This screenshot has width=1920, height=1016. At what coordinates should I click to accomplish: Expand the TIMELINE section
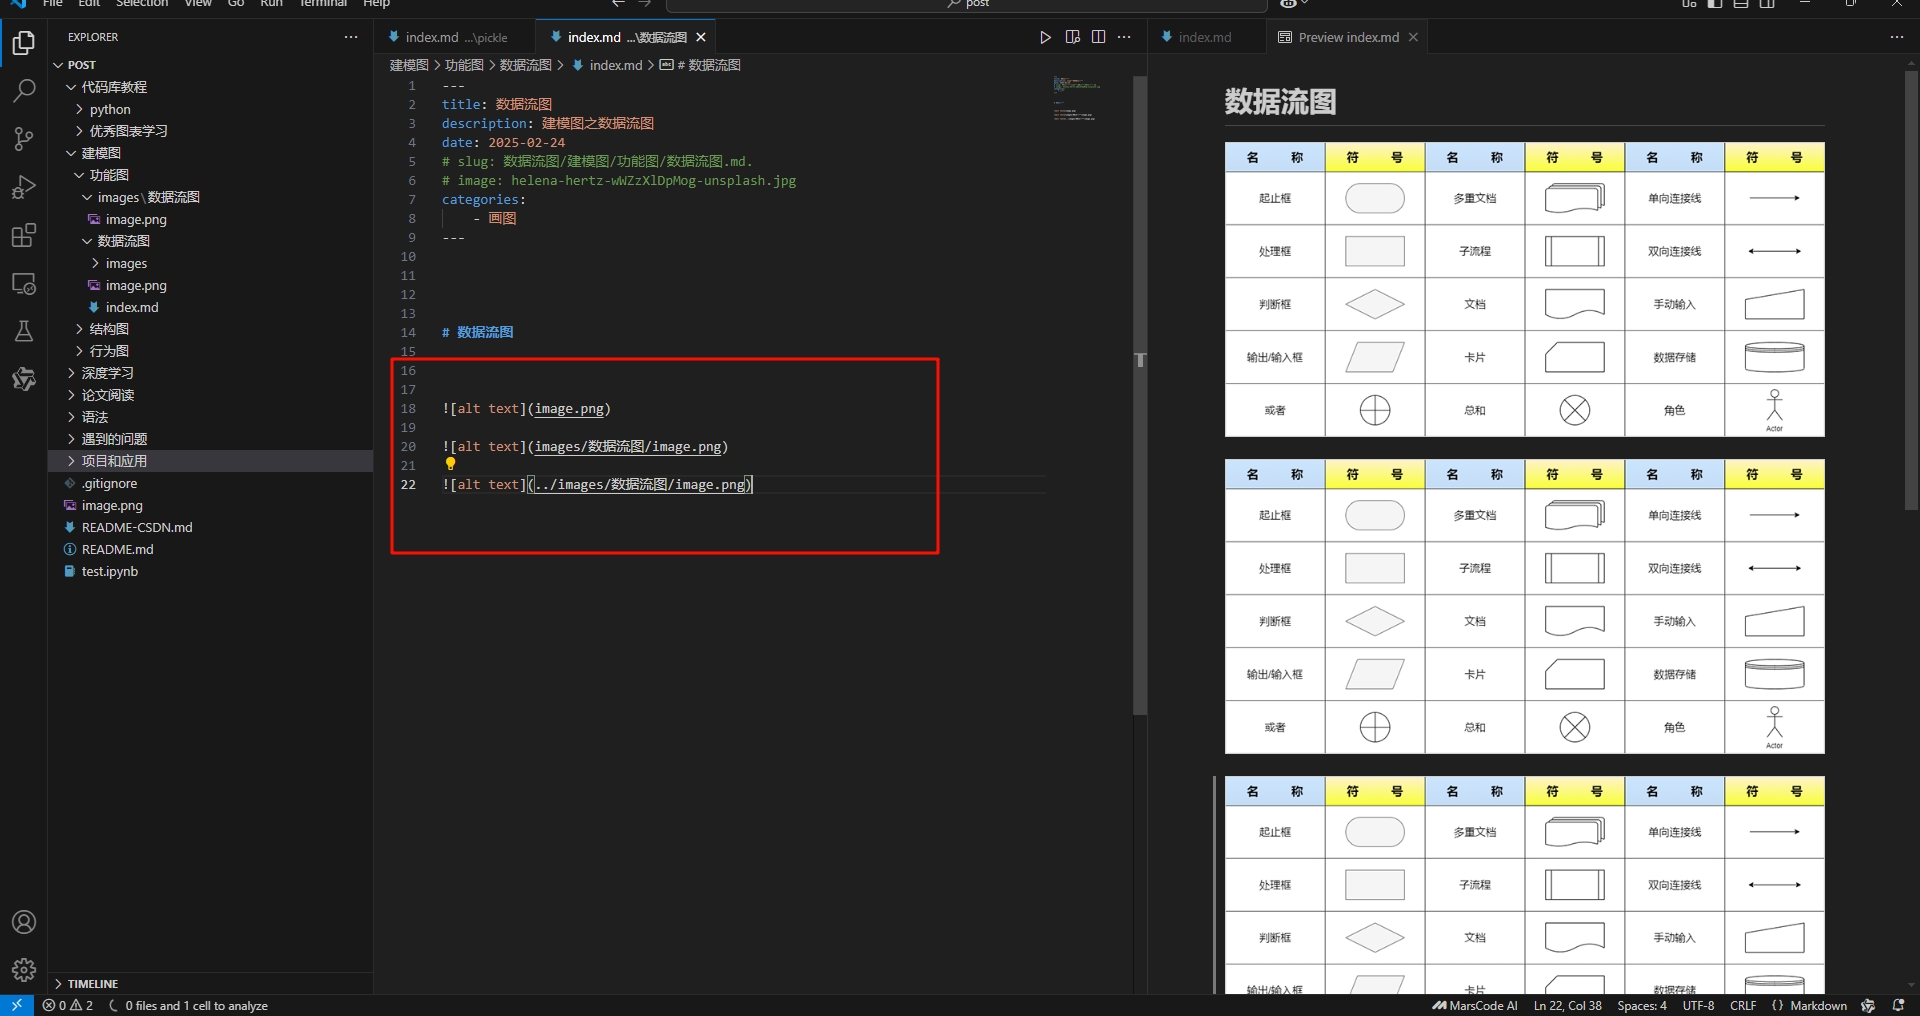(x=93, y=984)
